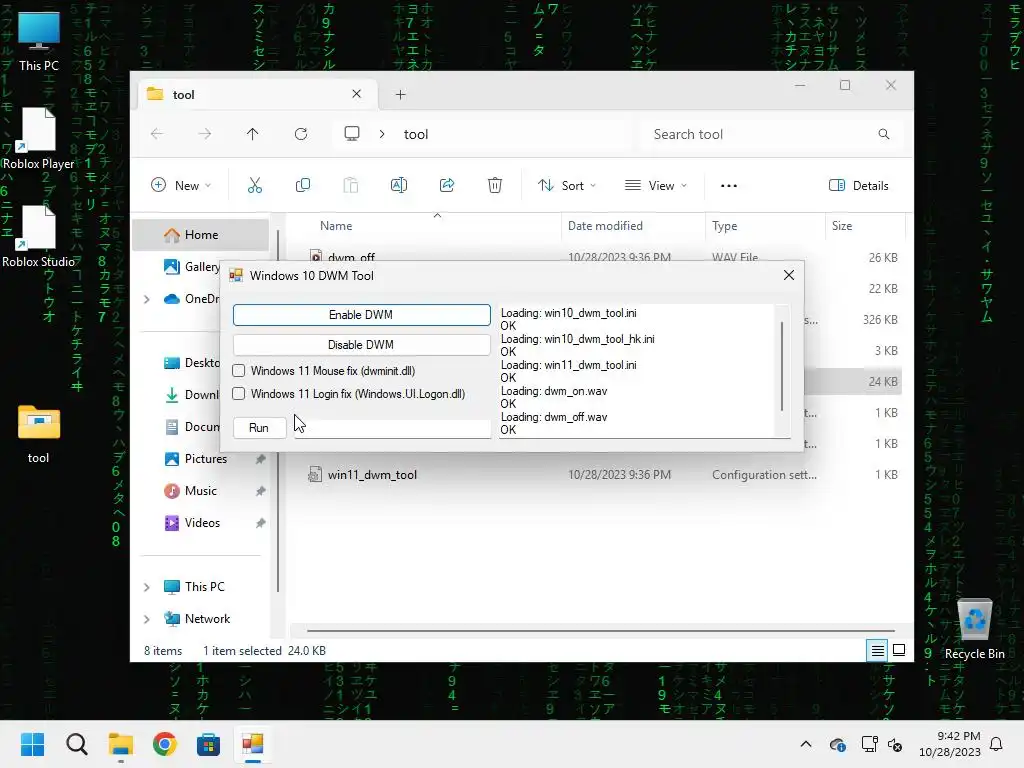1024x768 pixels.
Task: Close the tool tab in Explorer
Action: [357, 94]
